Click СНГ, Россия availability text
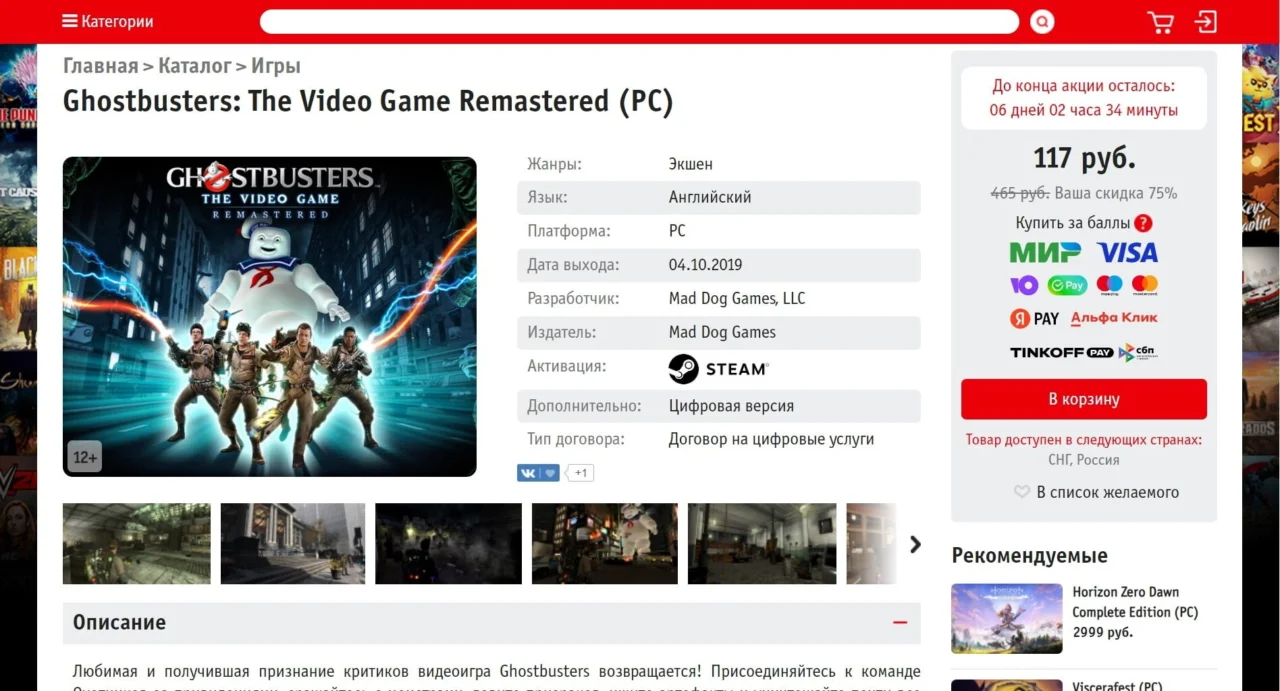The image size is (1280, 691). [1084, 460]
